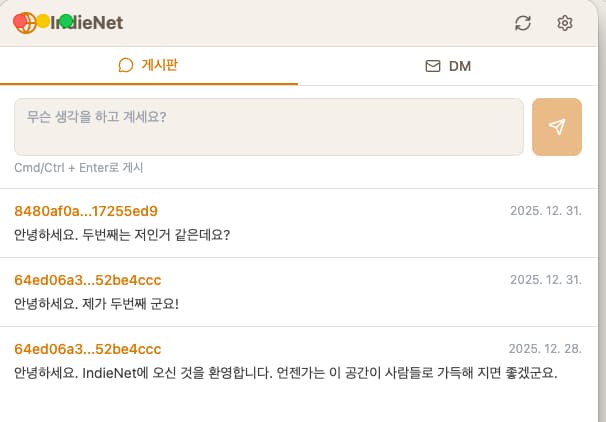The width and height of the screenshot is (606, 422).
Task: Click the envelope icon on DM tab
Action: [433, 67]
